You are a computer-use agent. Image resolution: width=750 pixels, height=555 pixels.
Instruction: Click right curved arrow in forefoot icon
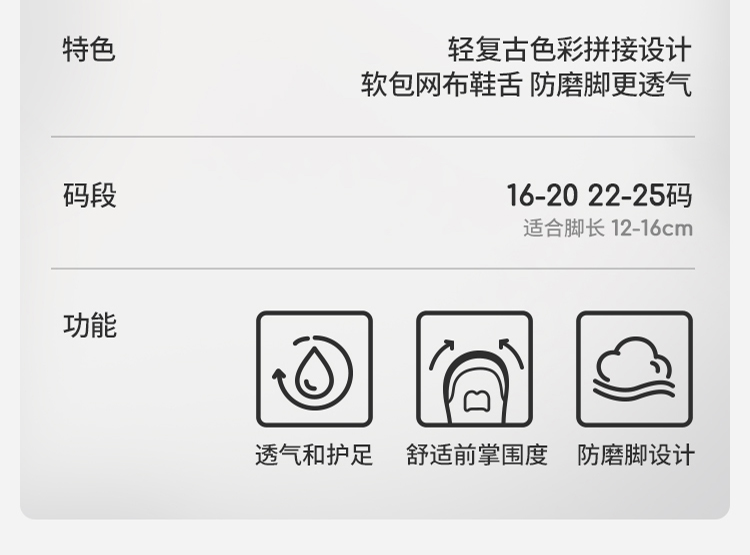point(511,354)
